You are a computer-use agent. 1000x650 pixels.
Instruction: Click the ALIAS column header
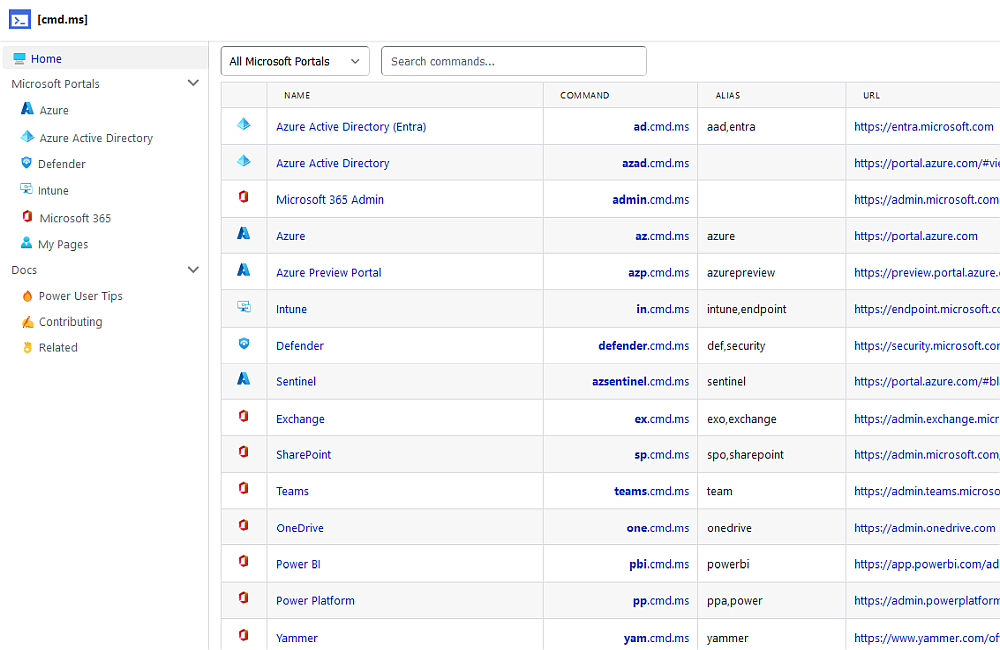tap(728, 95)
